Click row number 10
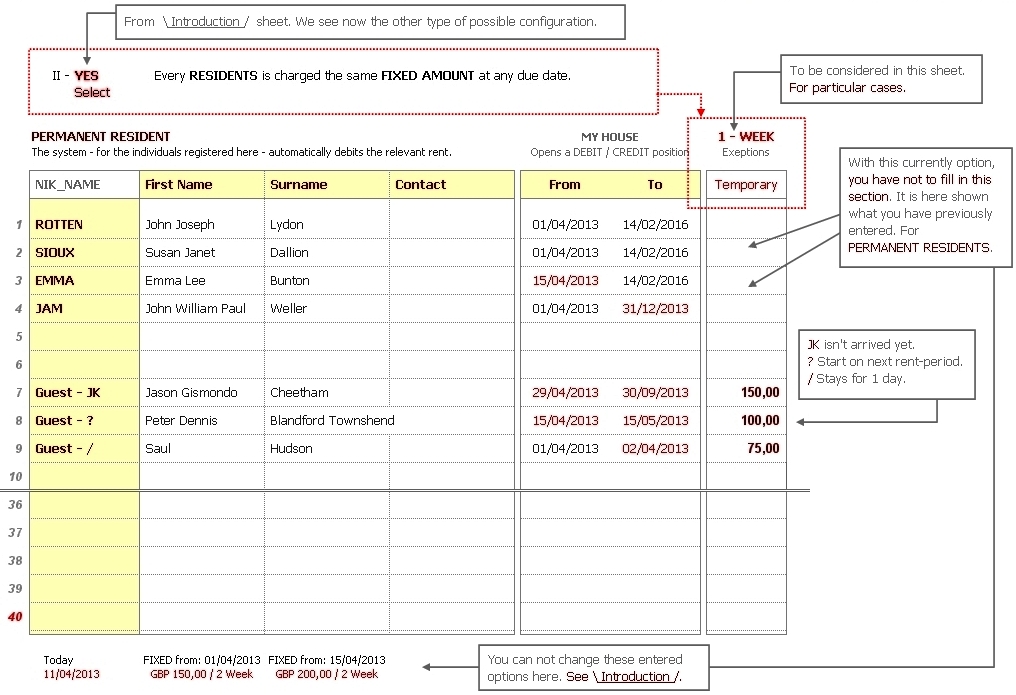Image resolution: width=1016 pixels, height=695 pixels. click(16, 477)
